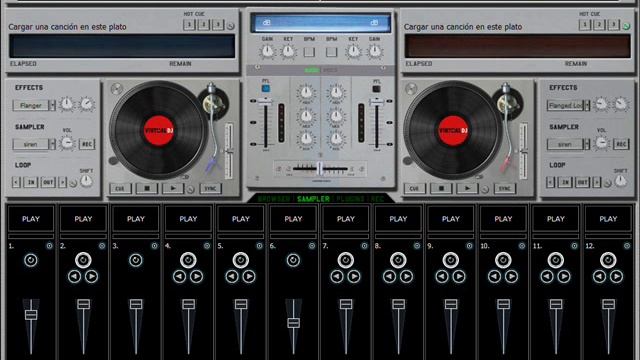
Task: Toggle the option circle at top of sampler slot 8
Action: (417, 246)
